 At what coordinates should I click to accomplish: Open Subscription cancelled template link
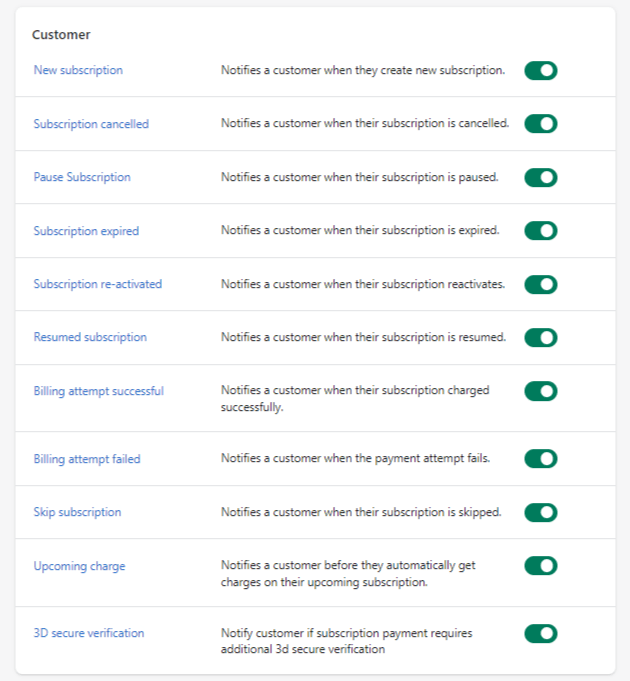(x=91, y=124)
